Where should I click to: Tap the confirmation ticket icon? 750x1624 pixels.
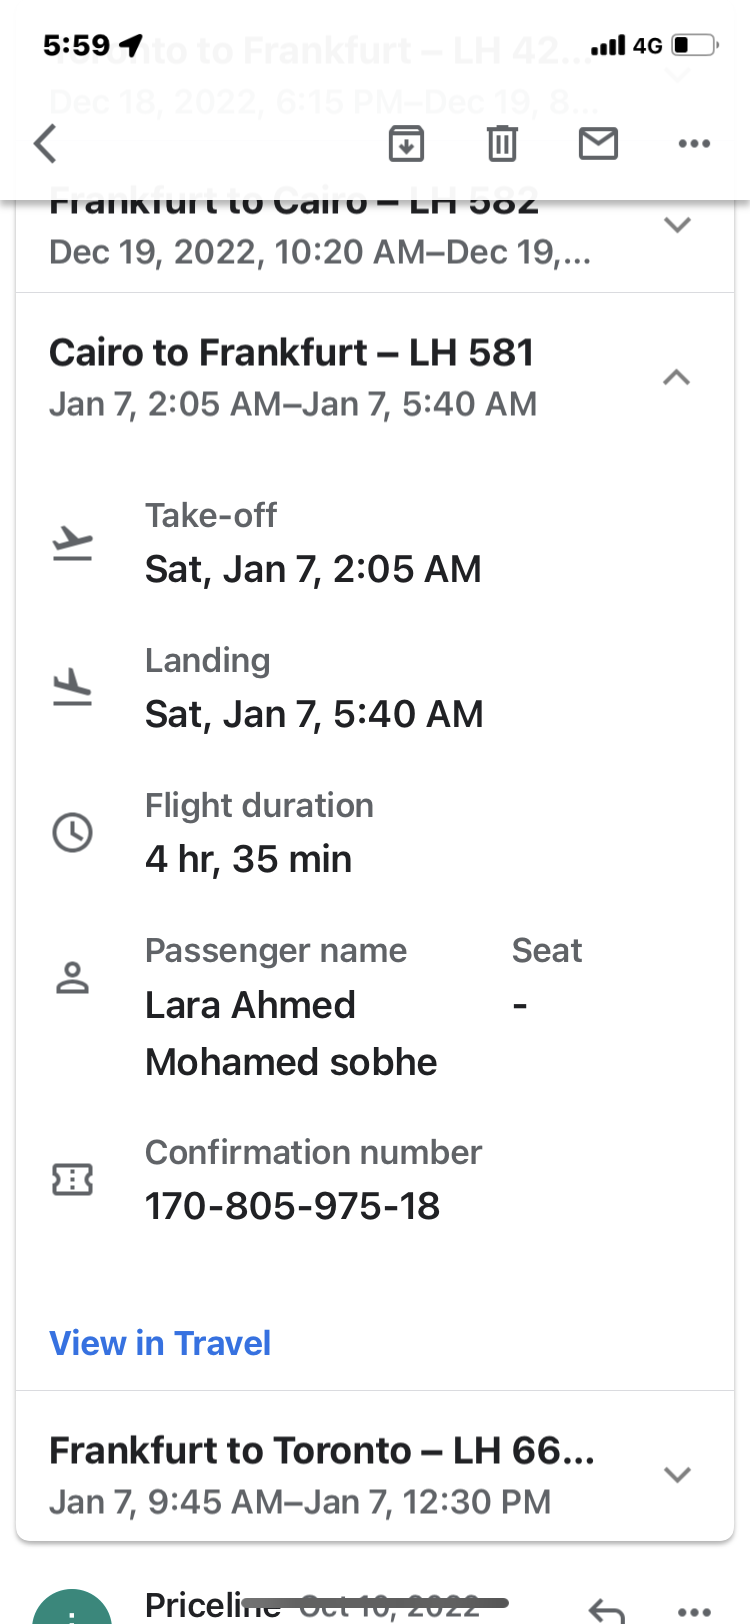click(72, 1180)
